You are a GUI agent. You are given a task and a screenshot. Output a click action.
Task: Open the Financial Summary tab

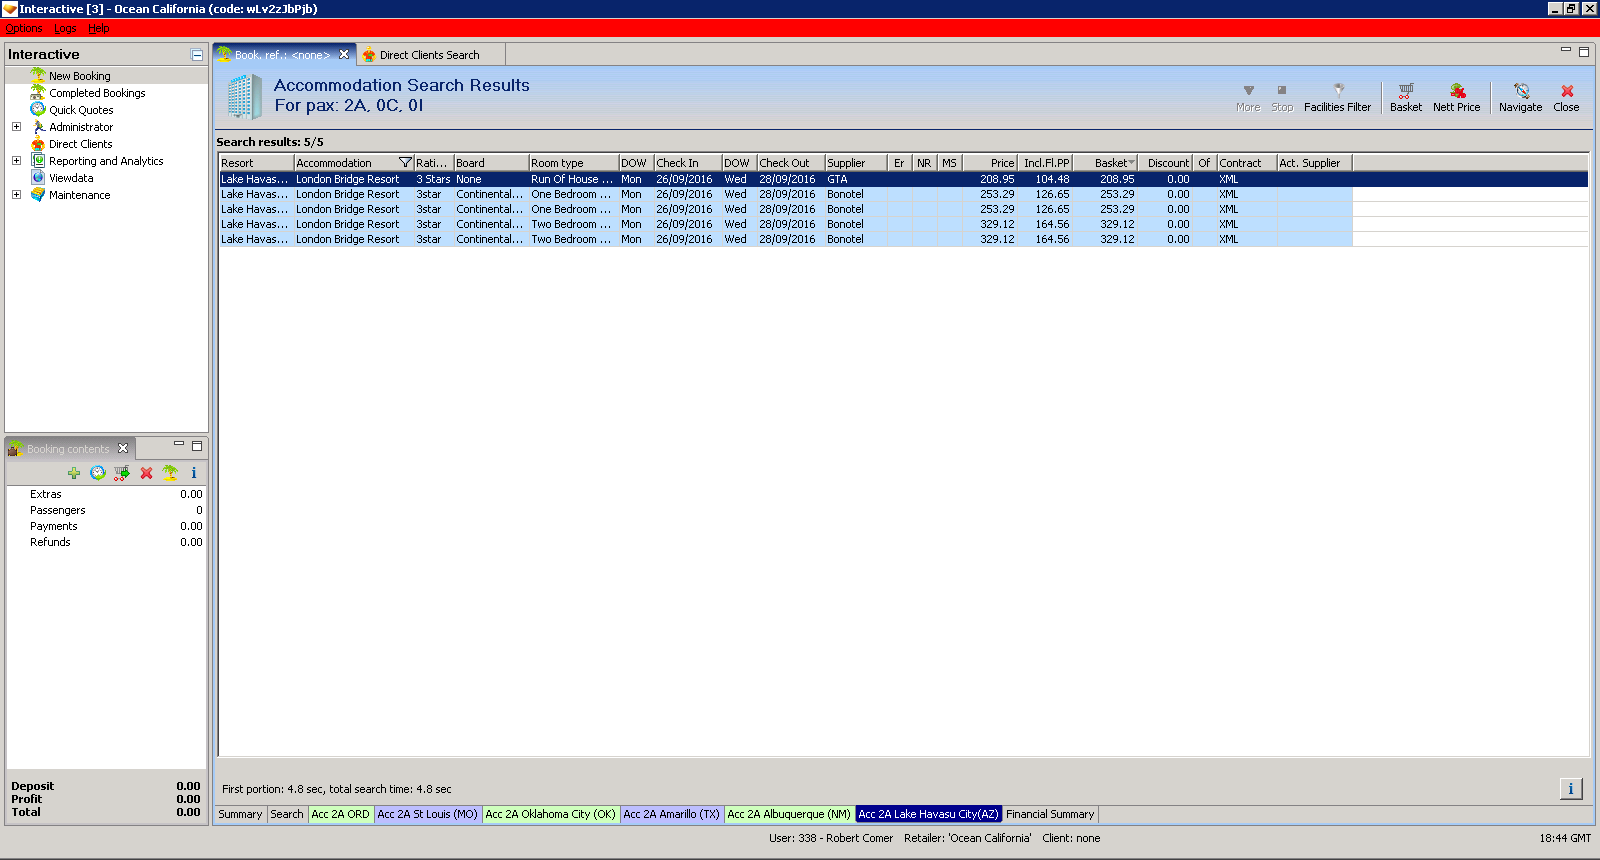(1050, 814)
